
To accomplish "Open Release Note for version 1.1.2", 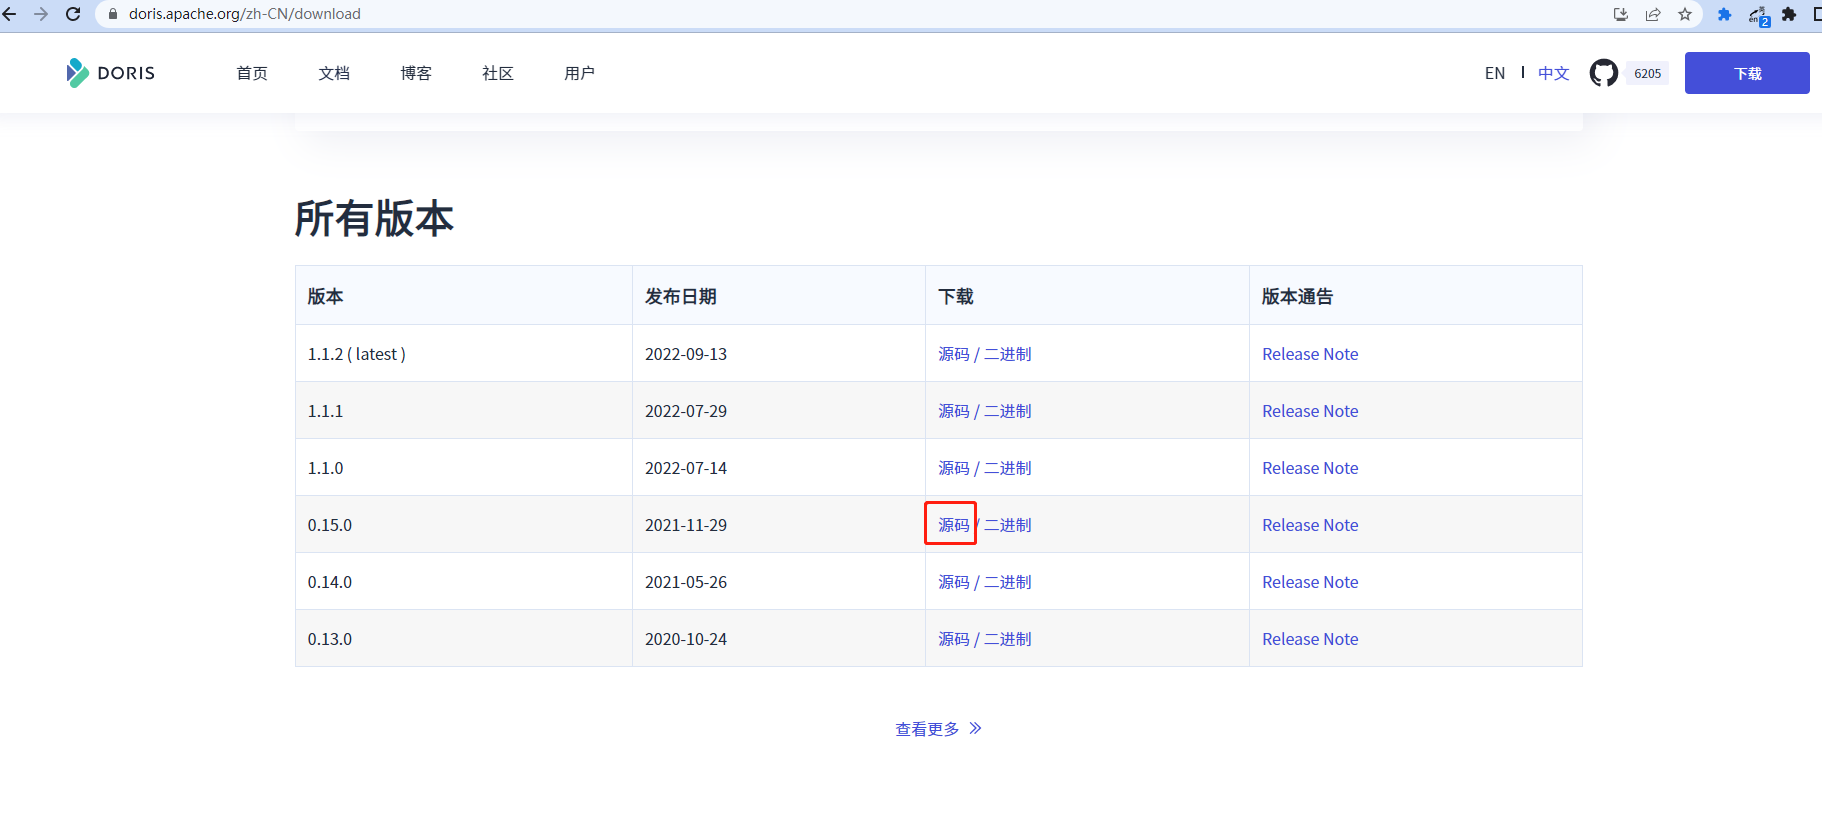I will 1310,354.
